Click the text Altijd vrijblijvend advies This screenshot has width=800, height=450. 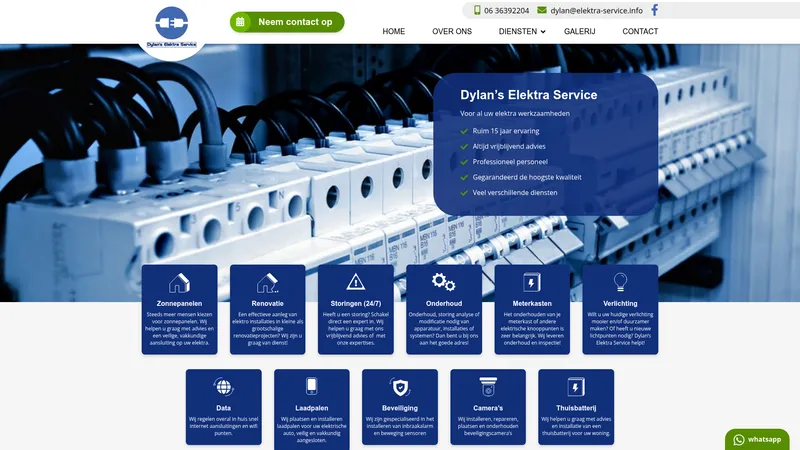tap(509, 146)
